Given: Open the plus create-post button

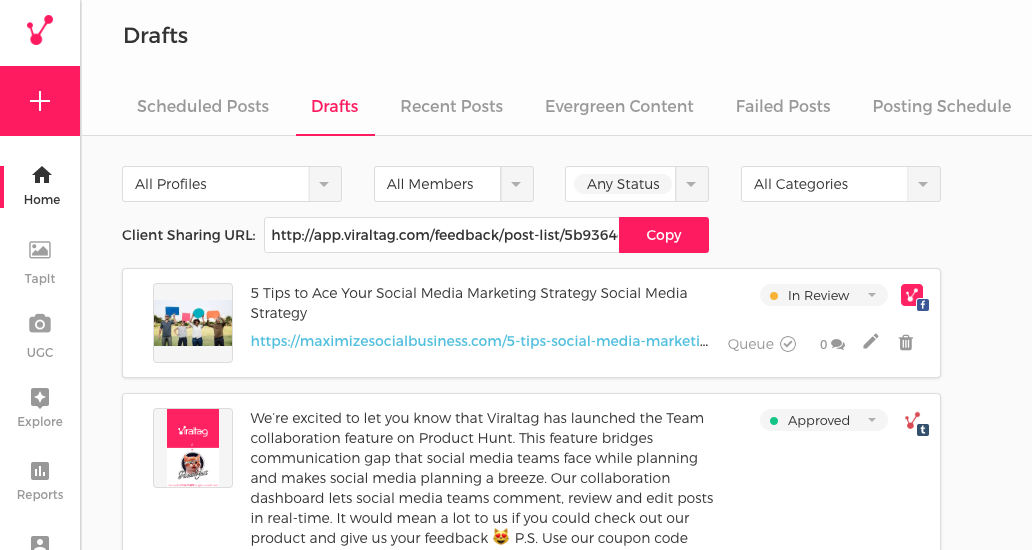Looking at the screenshot, I should click(x=40, y=101).
